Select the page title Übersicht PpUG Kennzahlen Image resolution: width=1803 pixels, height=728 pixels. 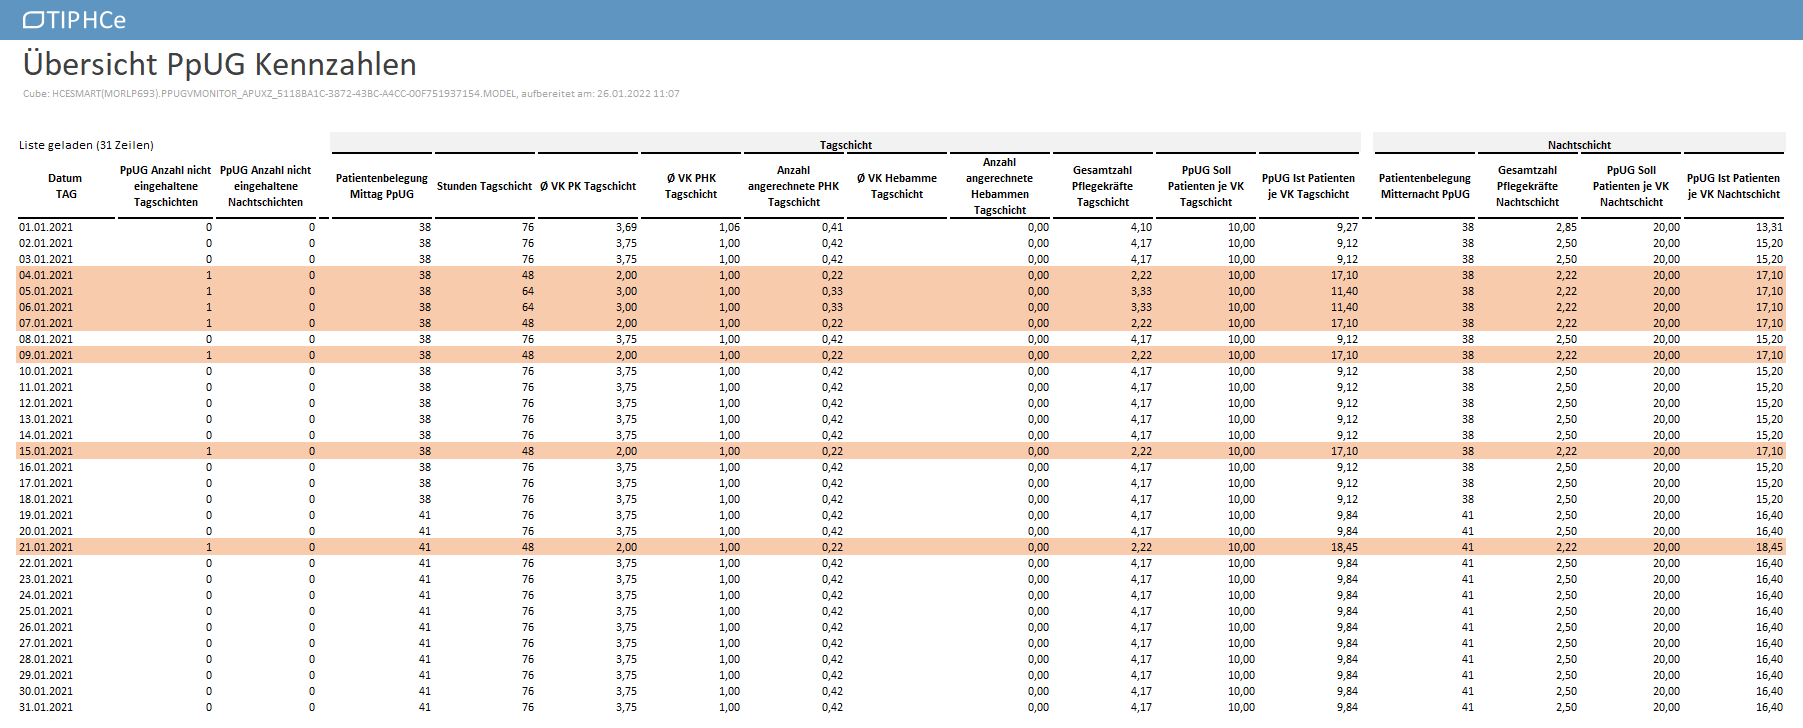tap(220, 64)
